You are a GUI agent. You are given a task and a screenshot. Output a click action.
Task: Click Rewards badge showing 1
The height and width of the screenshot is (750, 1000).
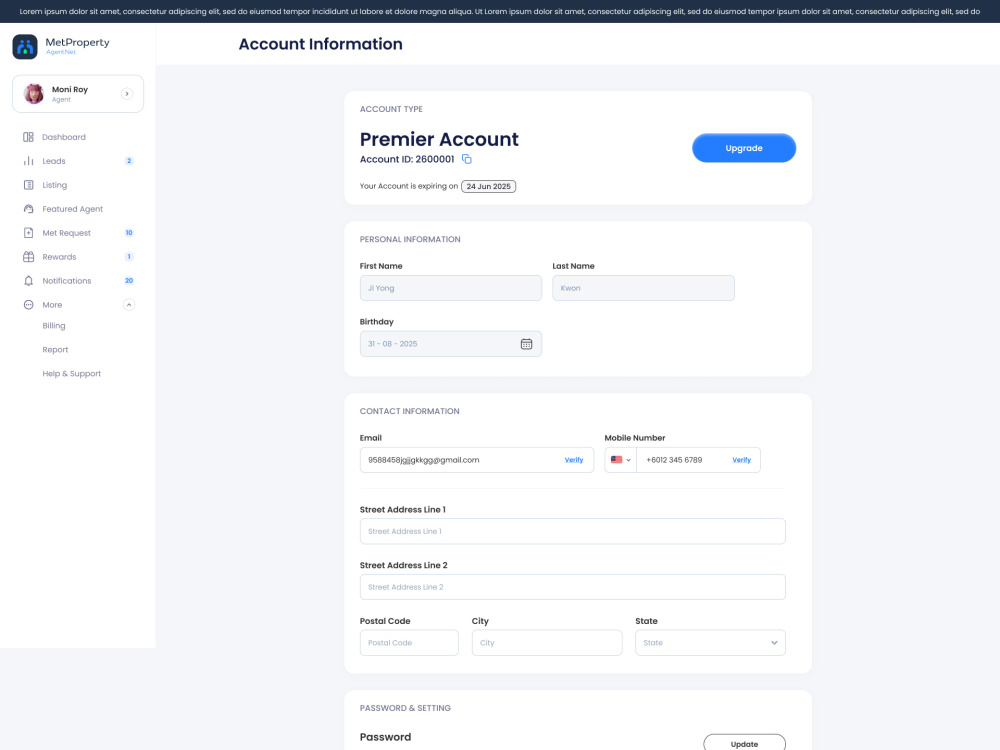click(129, 256)
